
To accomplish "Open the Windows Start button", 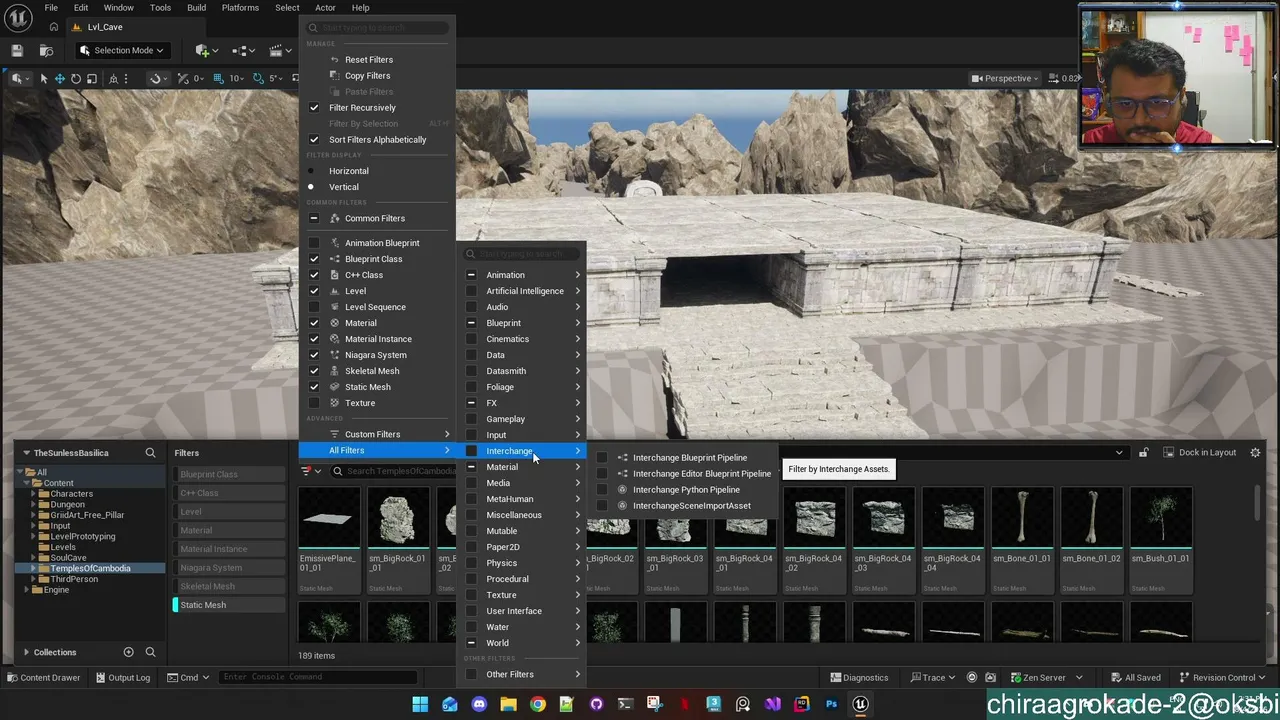I will click(420, 704).
